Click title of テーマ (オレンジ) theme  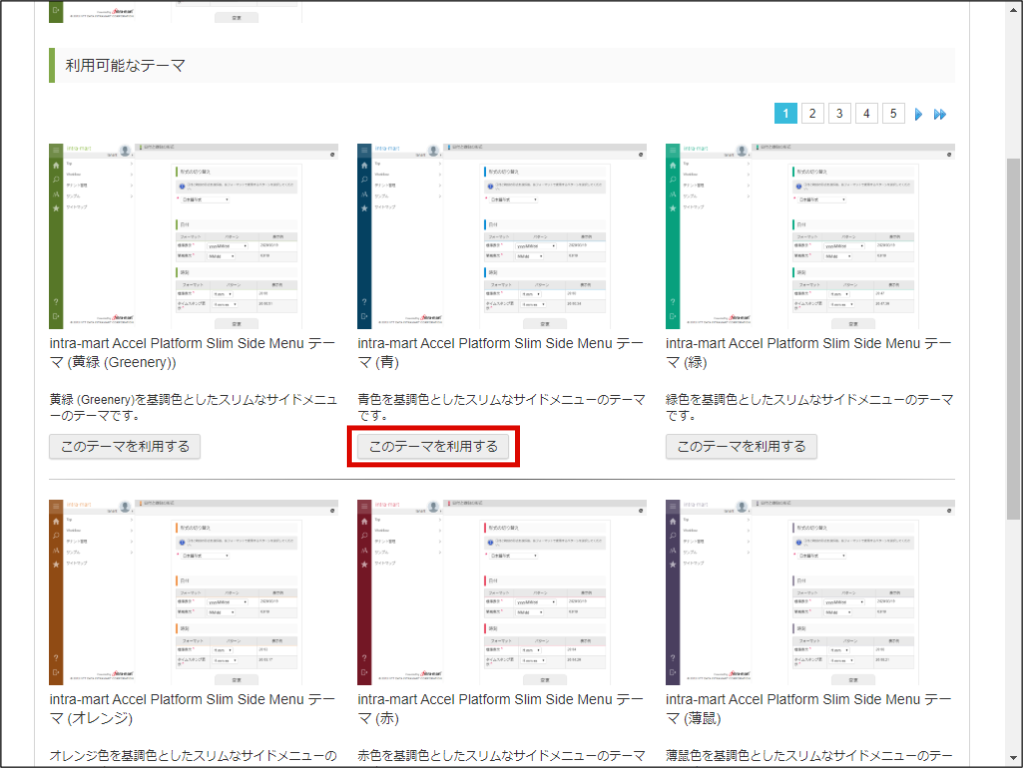pyautogui.click(x=192, y=709)
